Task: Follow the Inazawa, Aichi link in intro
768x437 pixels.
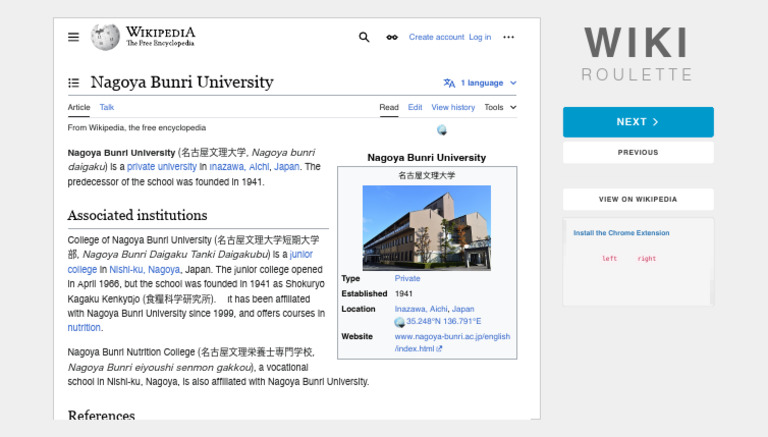Action: coord(239,167)
